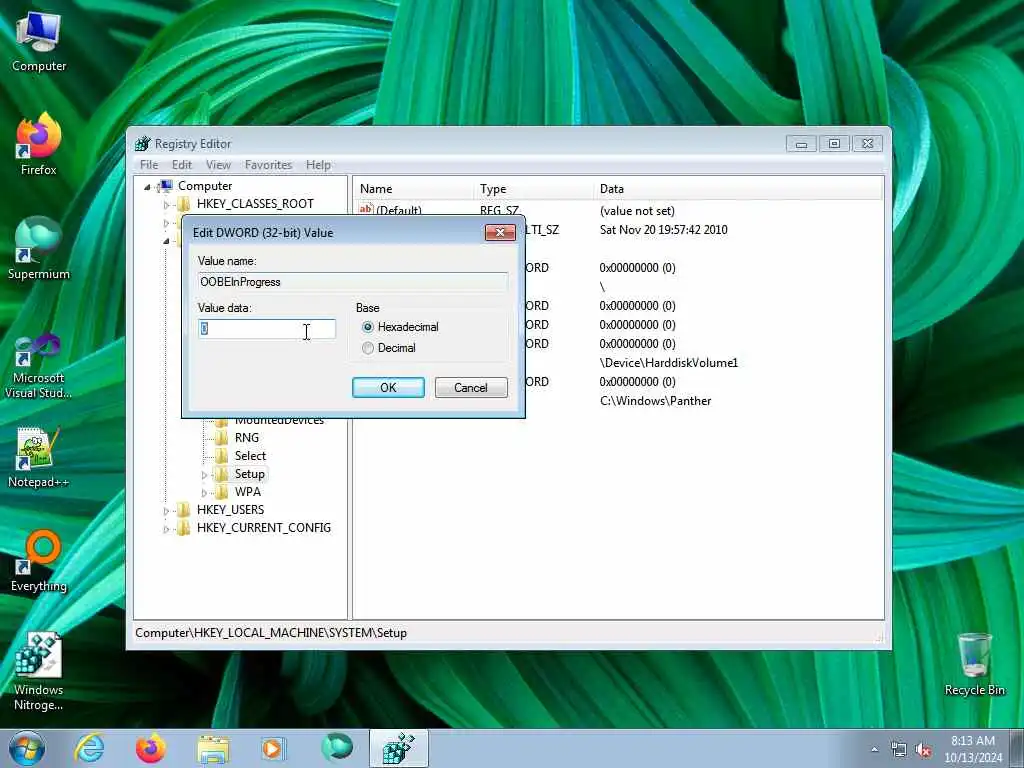The image size is (1024, 768).
Task: Select the Hexadecimal base radio button
Action: tap(368, 327)
